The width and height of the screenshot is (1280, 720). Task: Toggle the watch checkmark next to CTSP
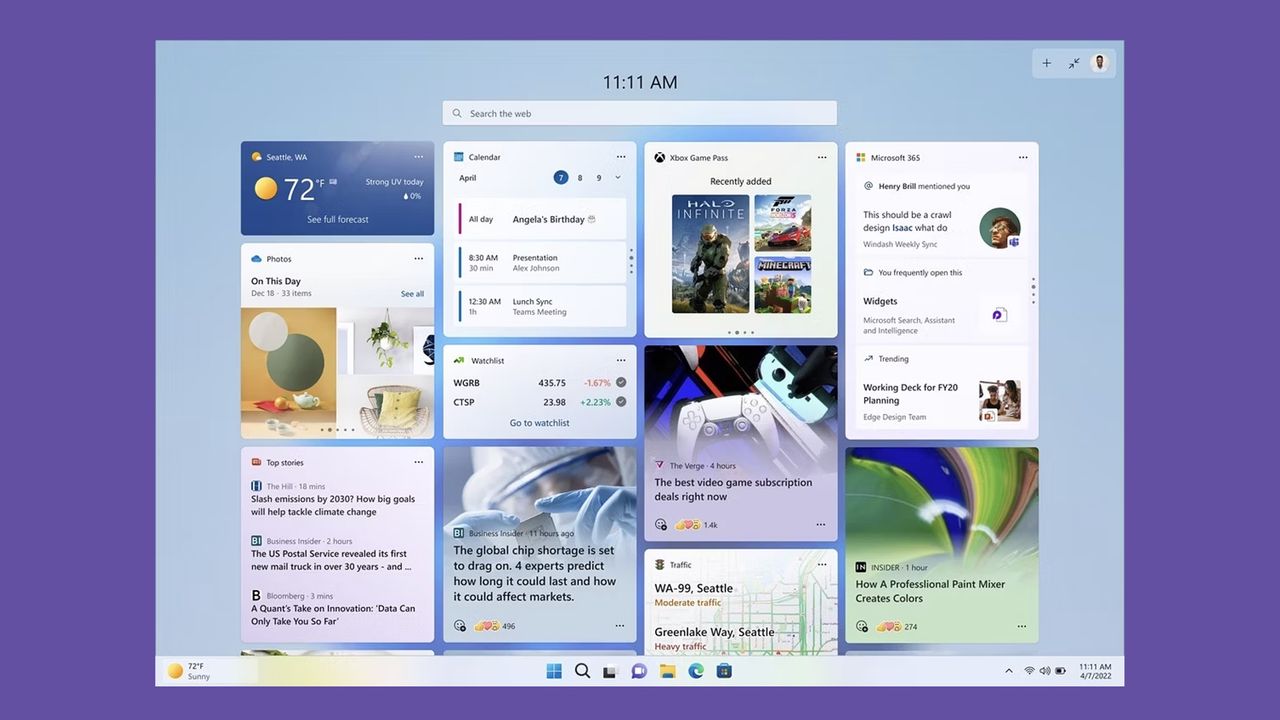621,401
